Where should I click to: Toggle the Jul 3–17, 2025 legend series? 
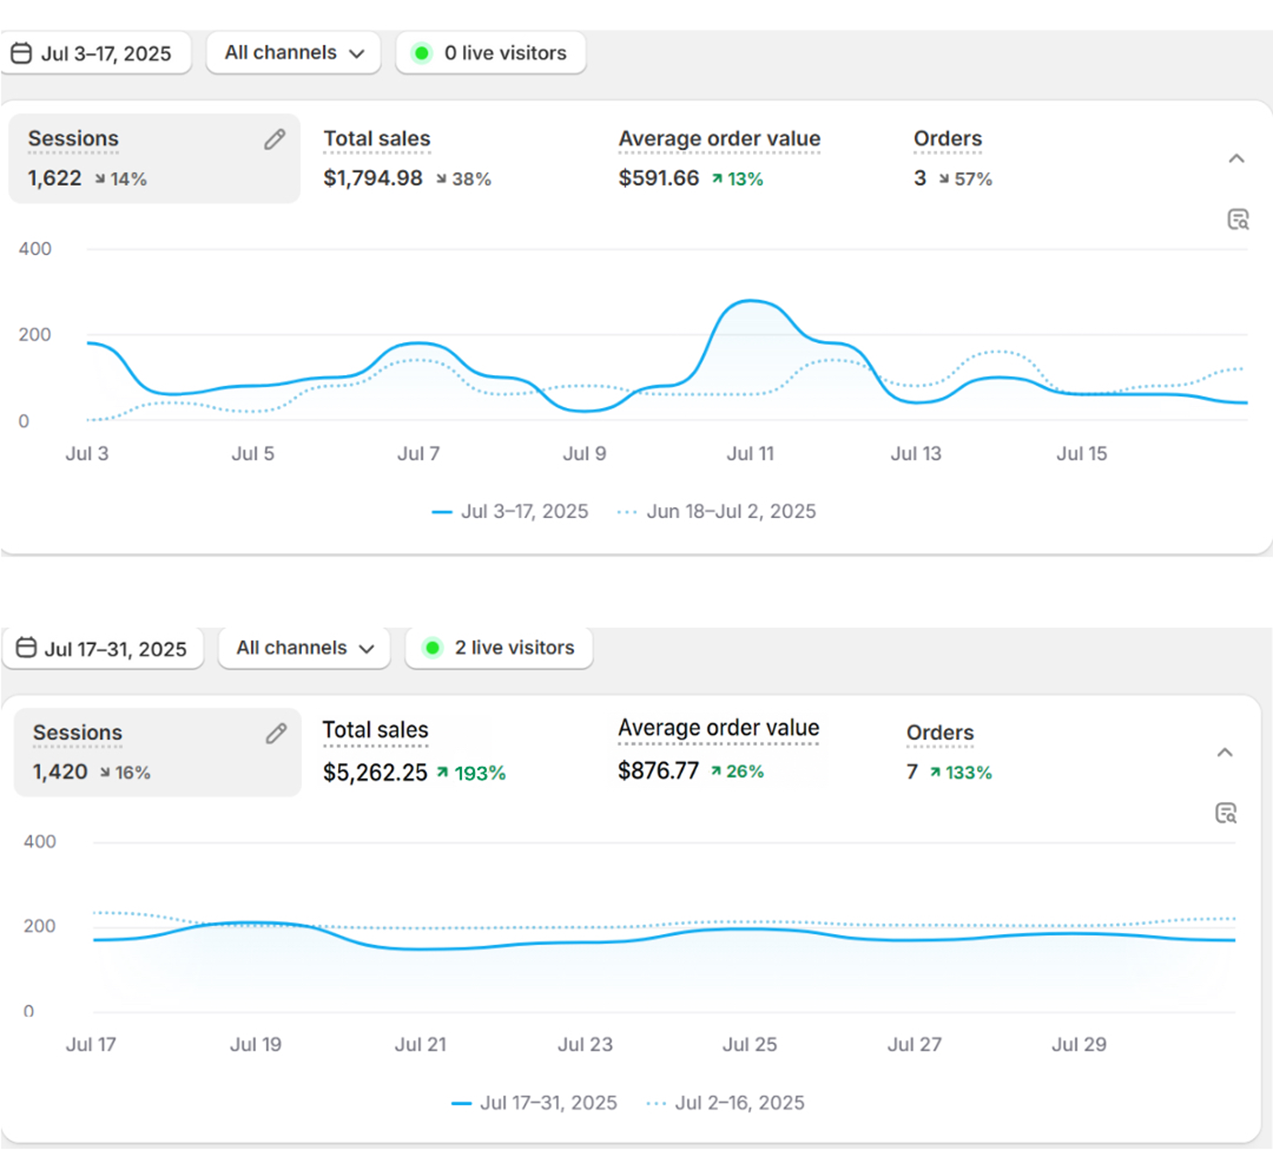click(x=510, y=512)
